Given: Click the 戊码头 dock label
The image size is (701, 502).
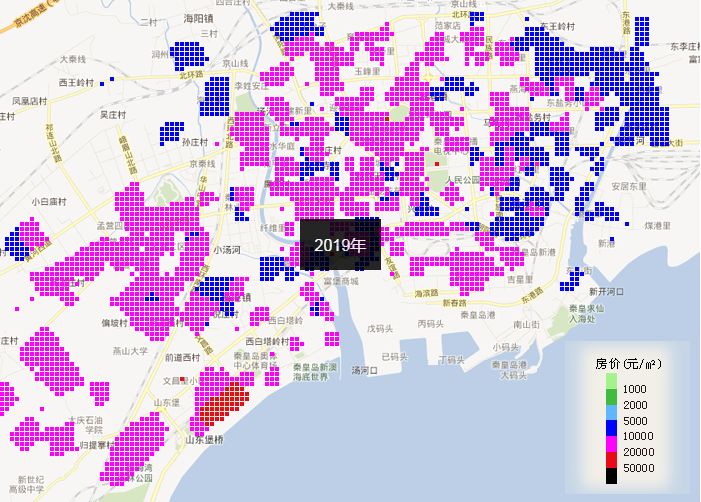Looking at the screenshot, I should [x=380, y=329].
